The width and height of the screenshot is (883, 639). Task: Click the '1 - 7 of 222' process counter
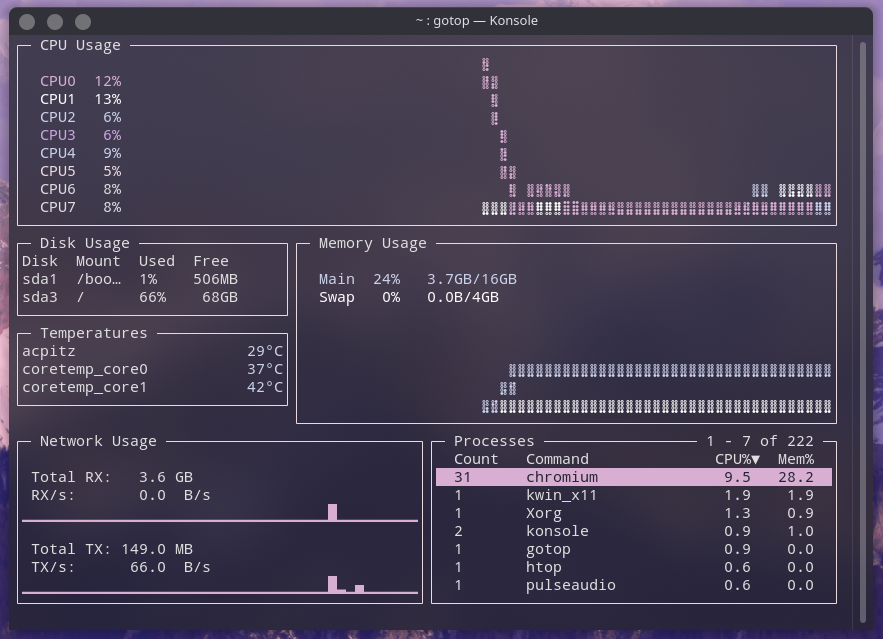point(760,441)
